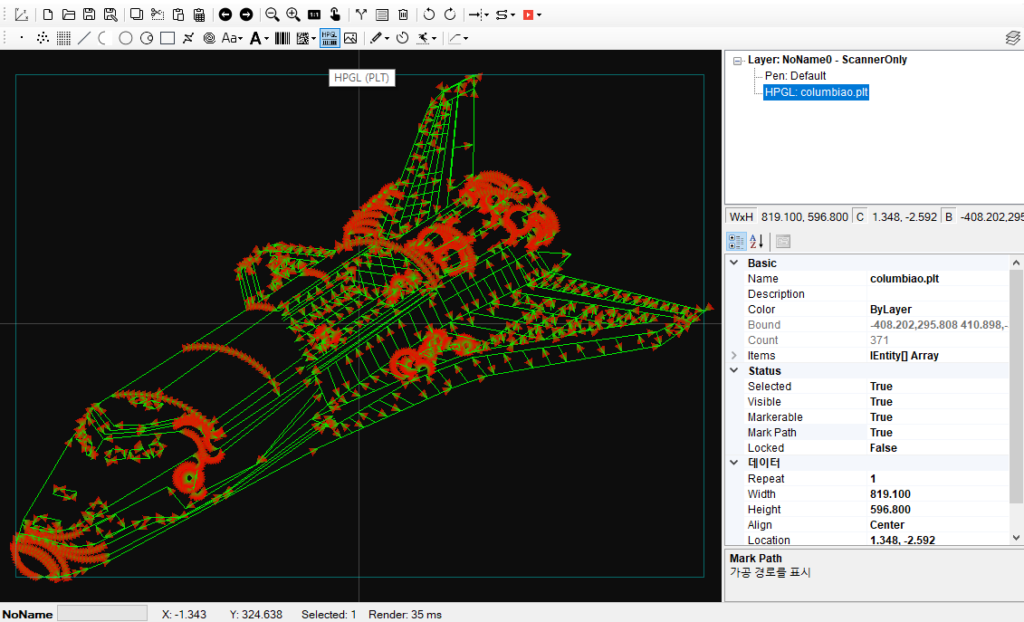Click the Render: 35 ms status text
The width and height of the screenshot is (1024, 622).
(x=405, y=614)
